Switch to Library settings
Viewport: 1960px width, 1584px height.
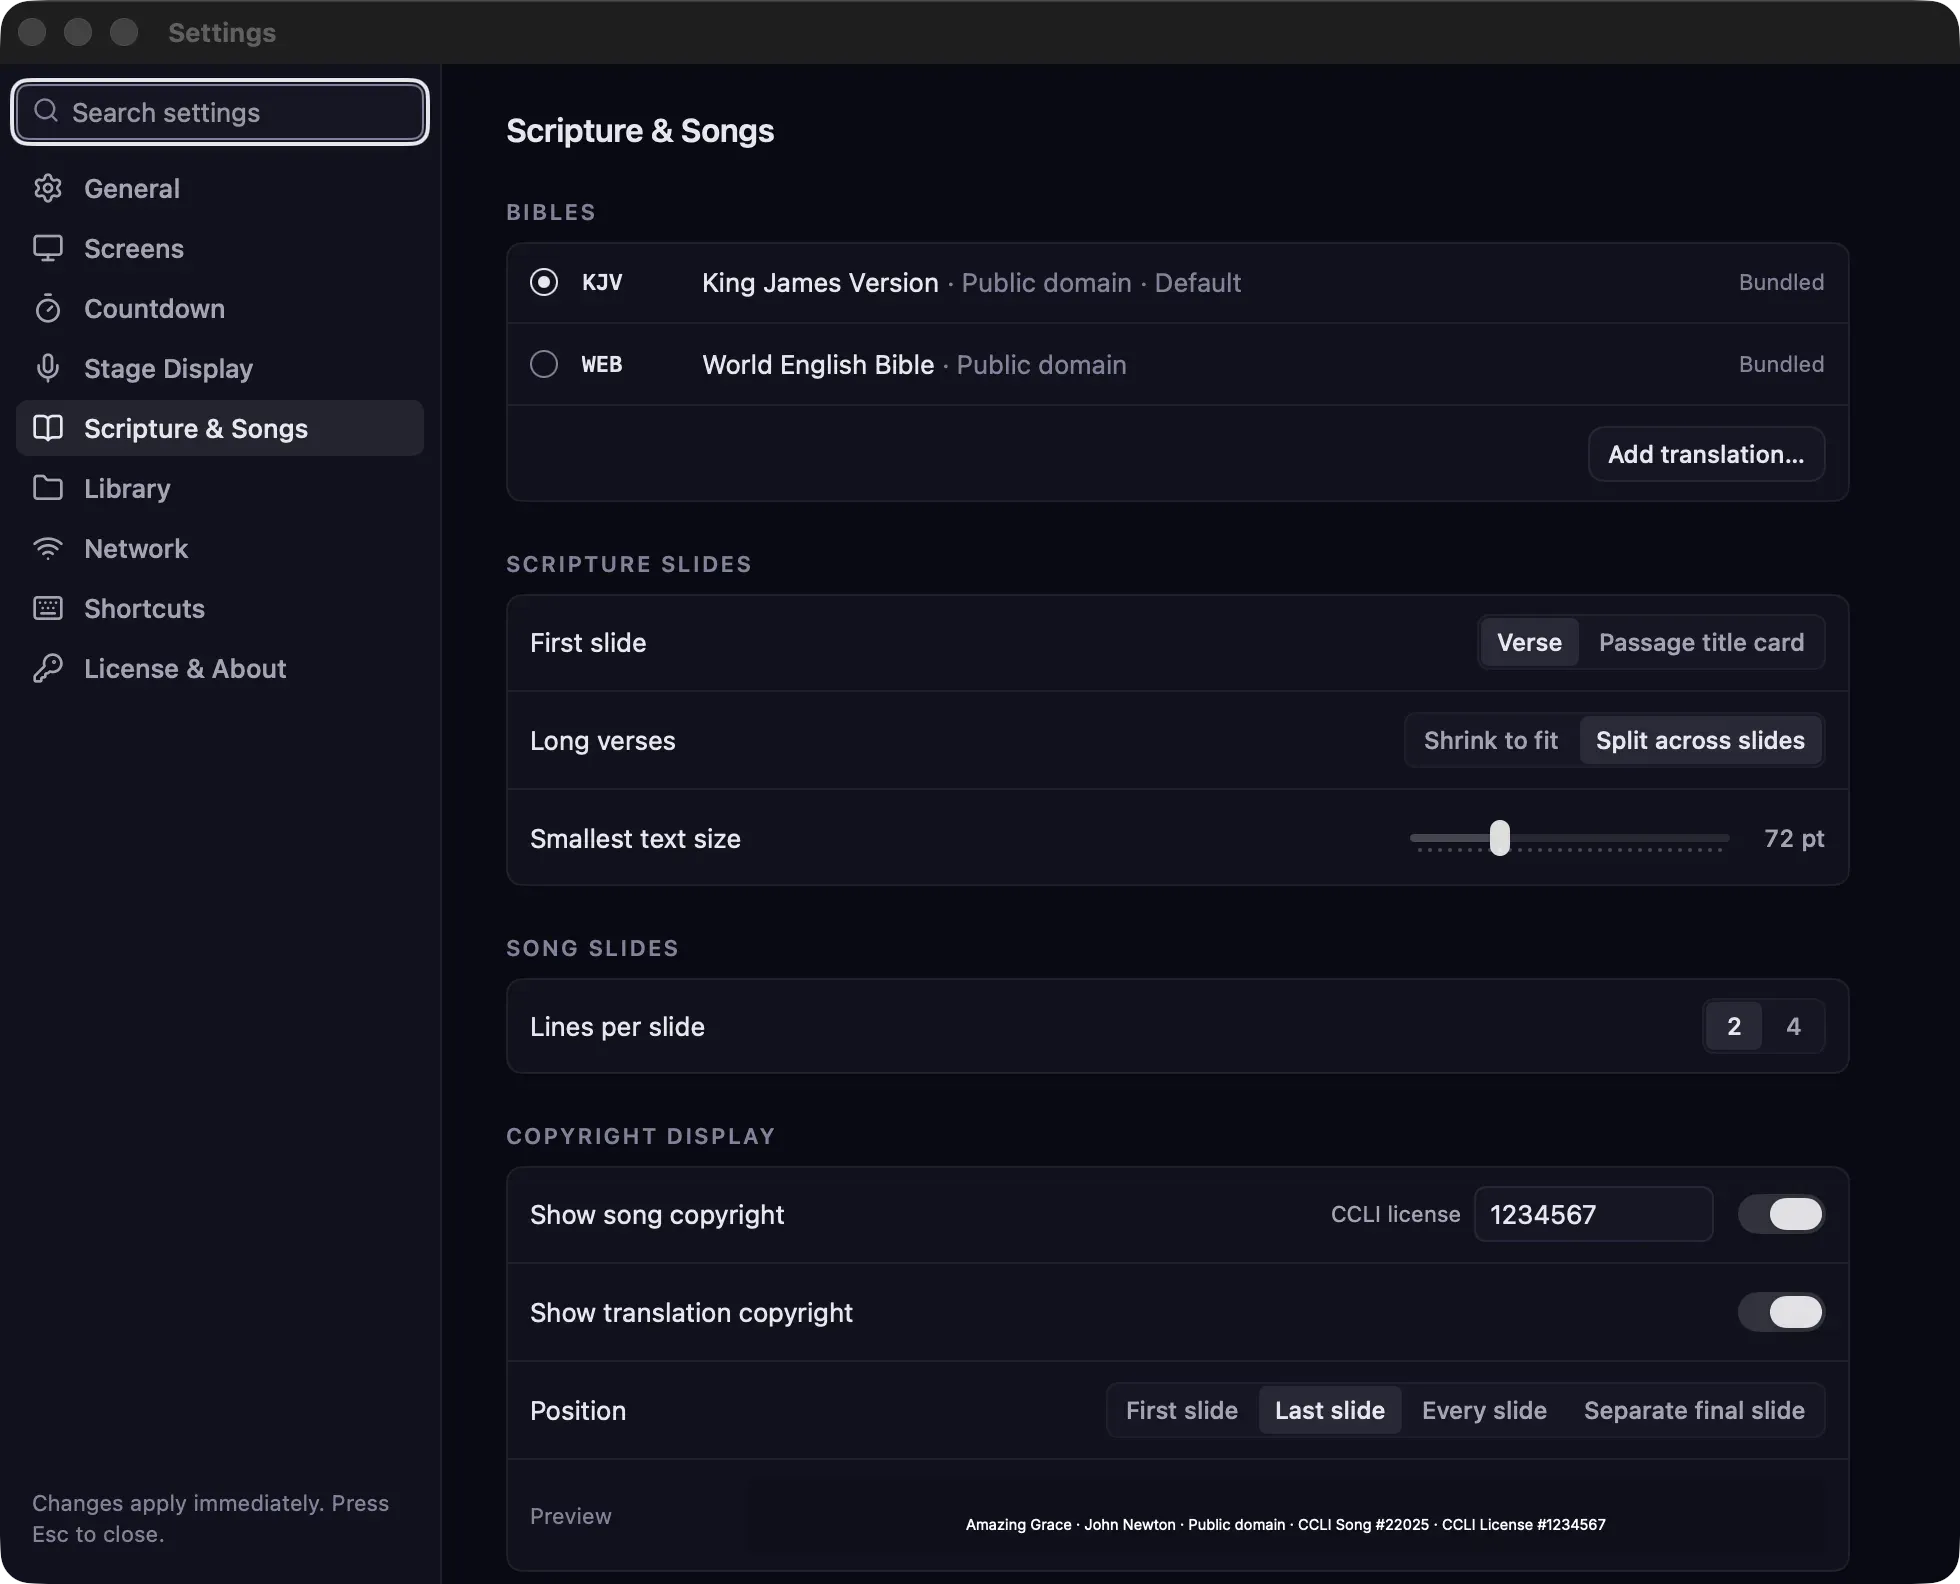tap(220, 488)
